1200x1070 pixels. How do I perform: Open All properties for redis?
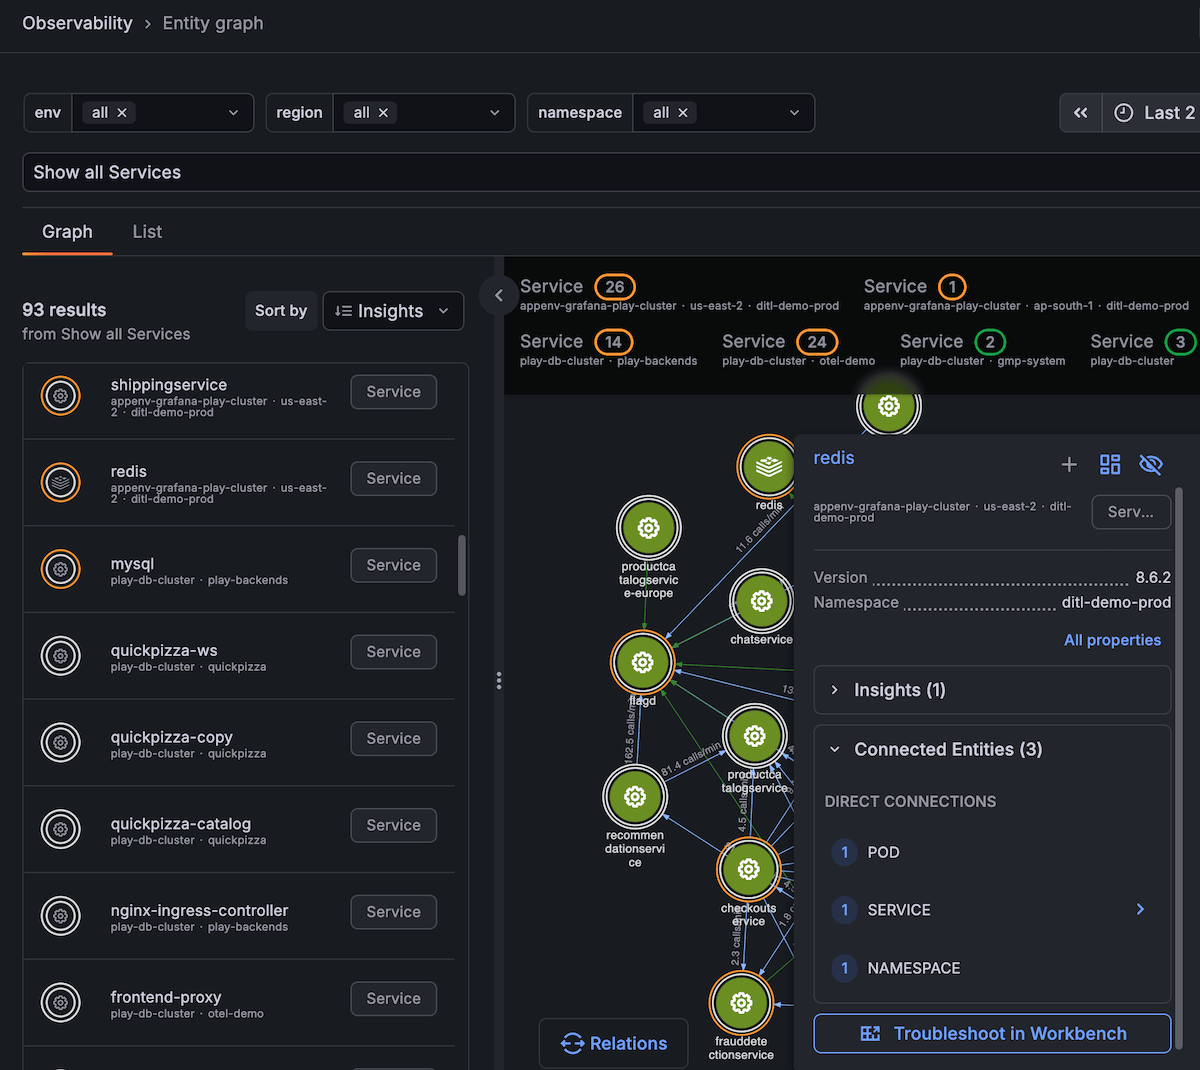[x=1112, y=639]
